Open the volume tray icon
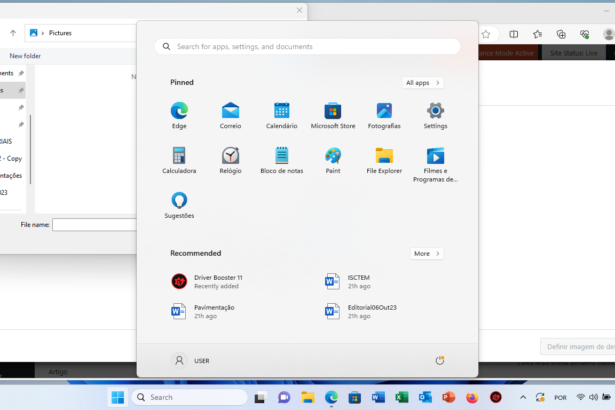 pos(593,397)
